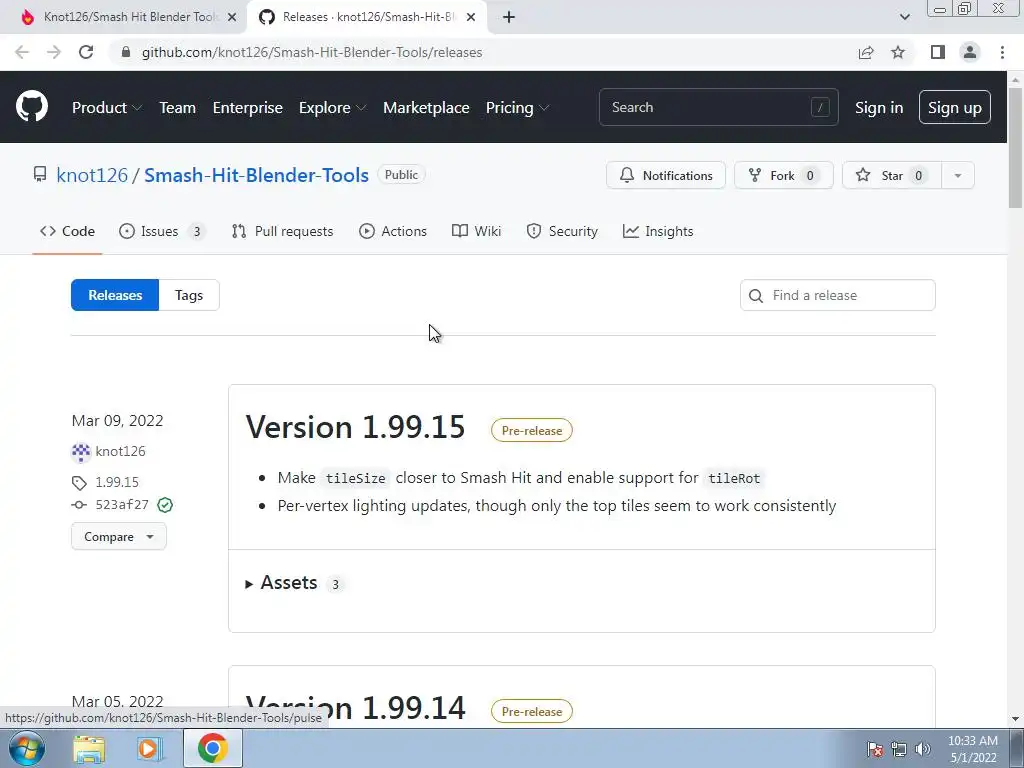The height and width of the screenshot is (768, 1024).
Task: Click the browser forward arrow
Action: tap(54, 52)
